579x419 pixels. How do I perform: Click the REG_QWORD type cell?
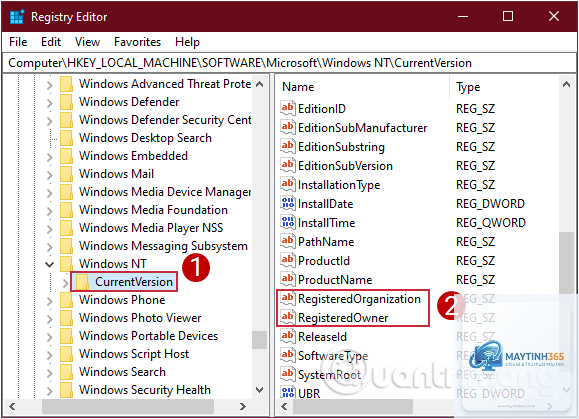click(491, 223)
